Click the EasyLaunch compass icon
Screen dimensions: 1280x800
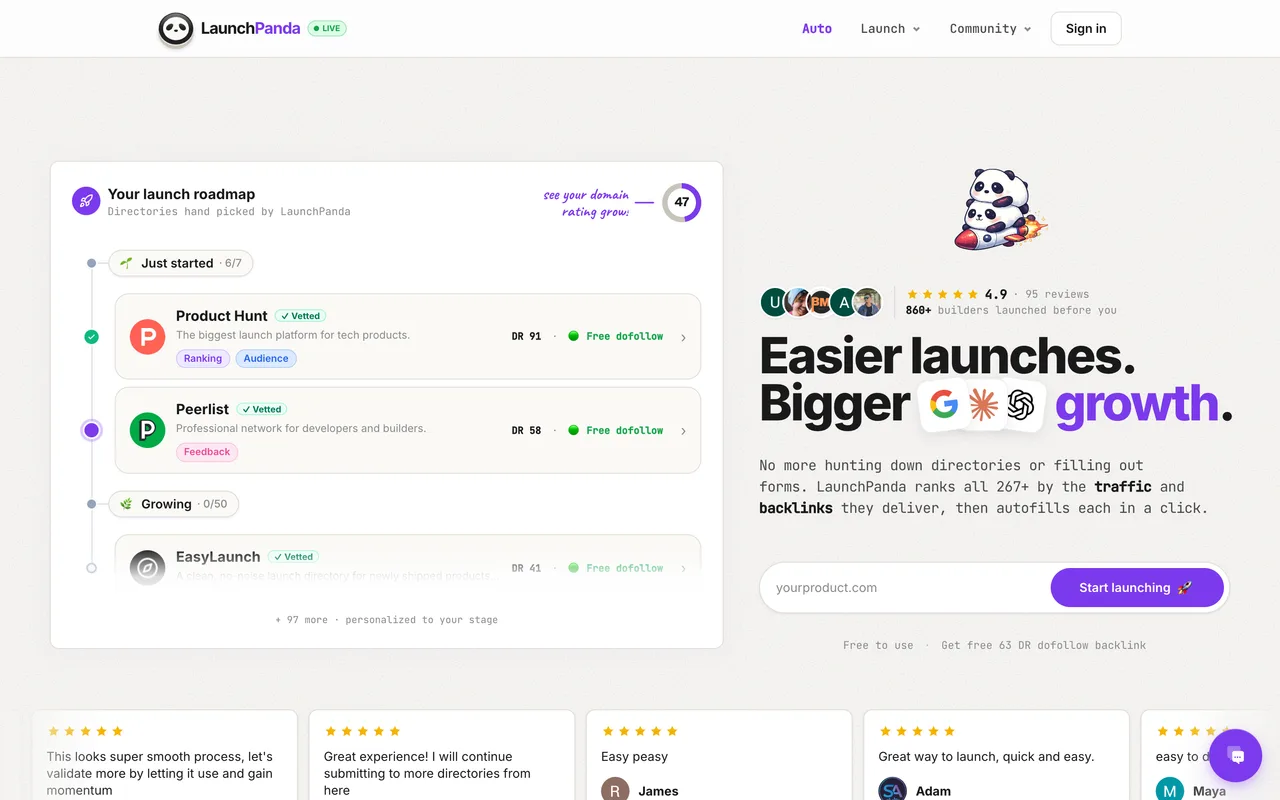[x=147, y=568]
